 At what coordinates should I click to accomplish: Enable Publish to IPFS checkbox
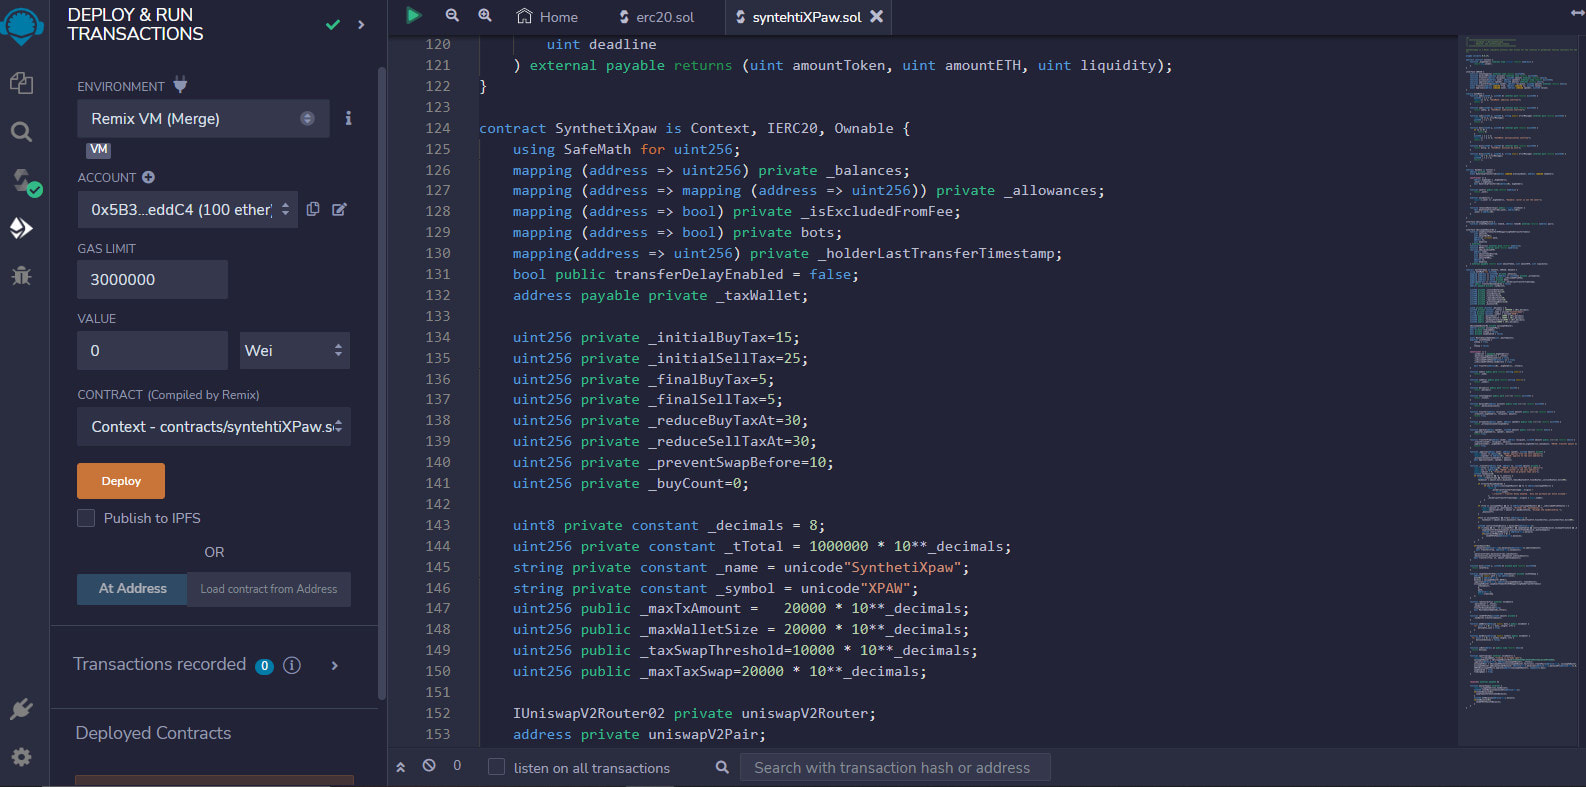[x=87, y=518]
